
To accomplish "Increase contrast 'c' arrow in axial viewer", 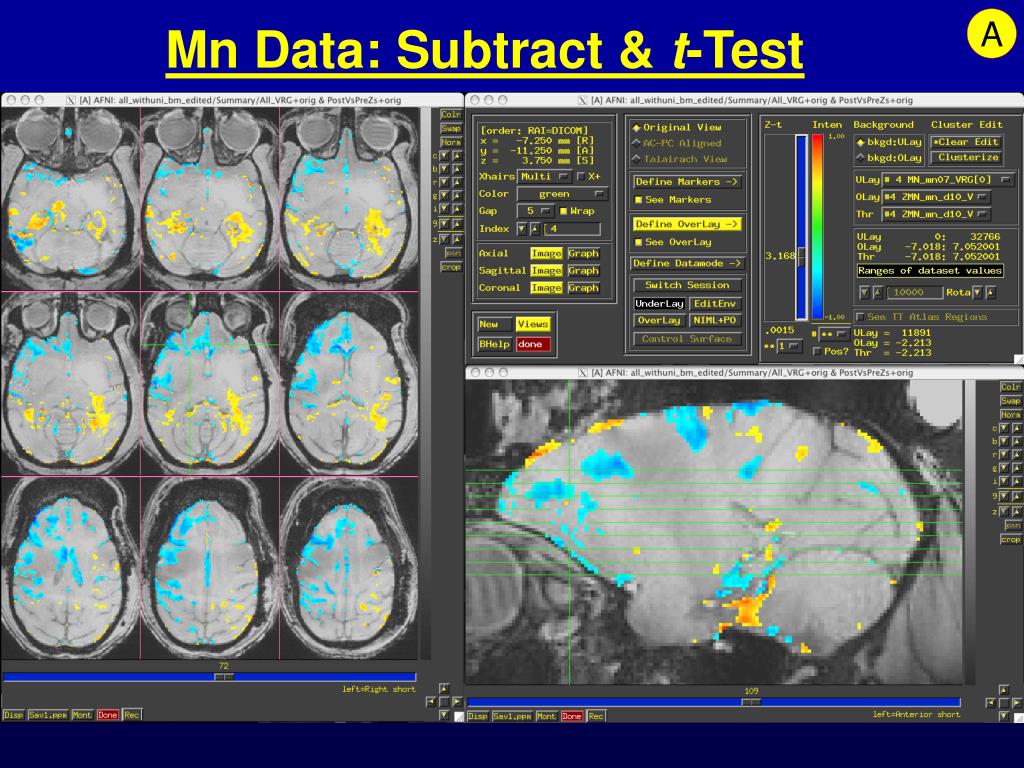I will click(x=456, y=155).
